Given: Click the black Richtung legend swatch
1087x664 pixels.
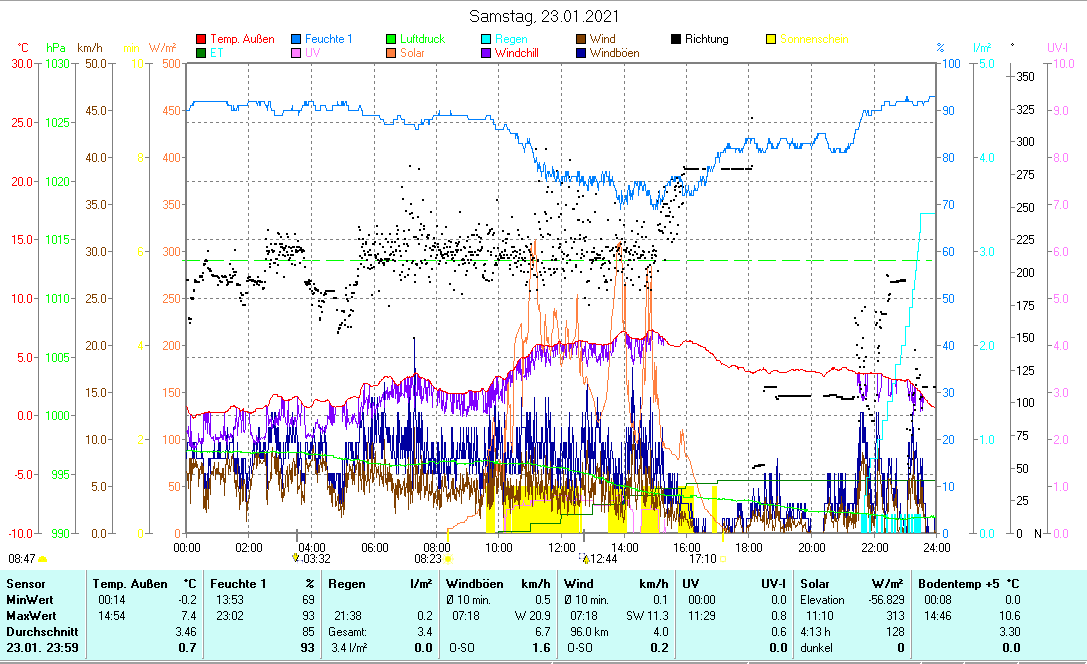Looking at the screenshot, I should click(x=676, y=40).
